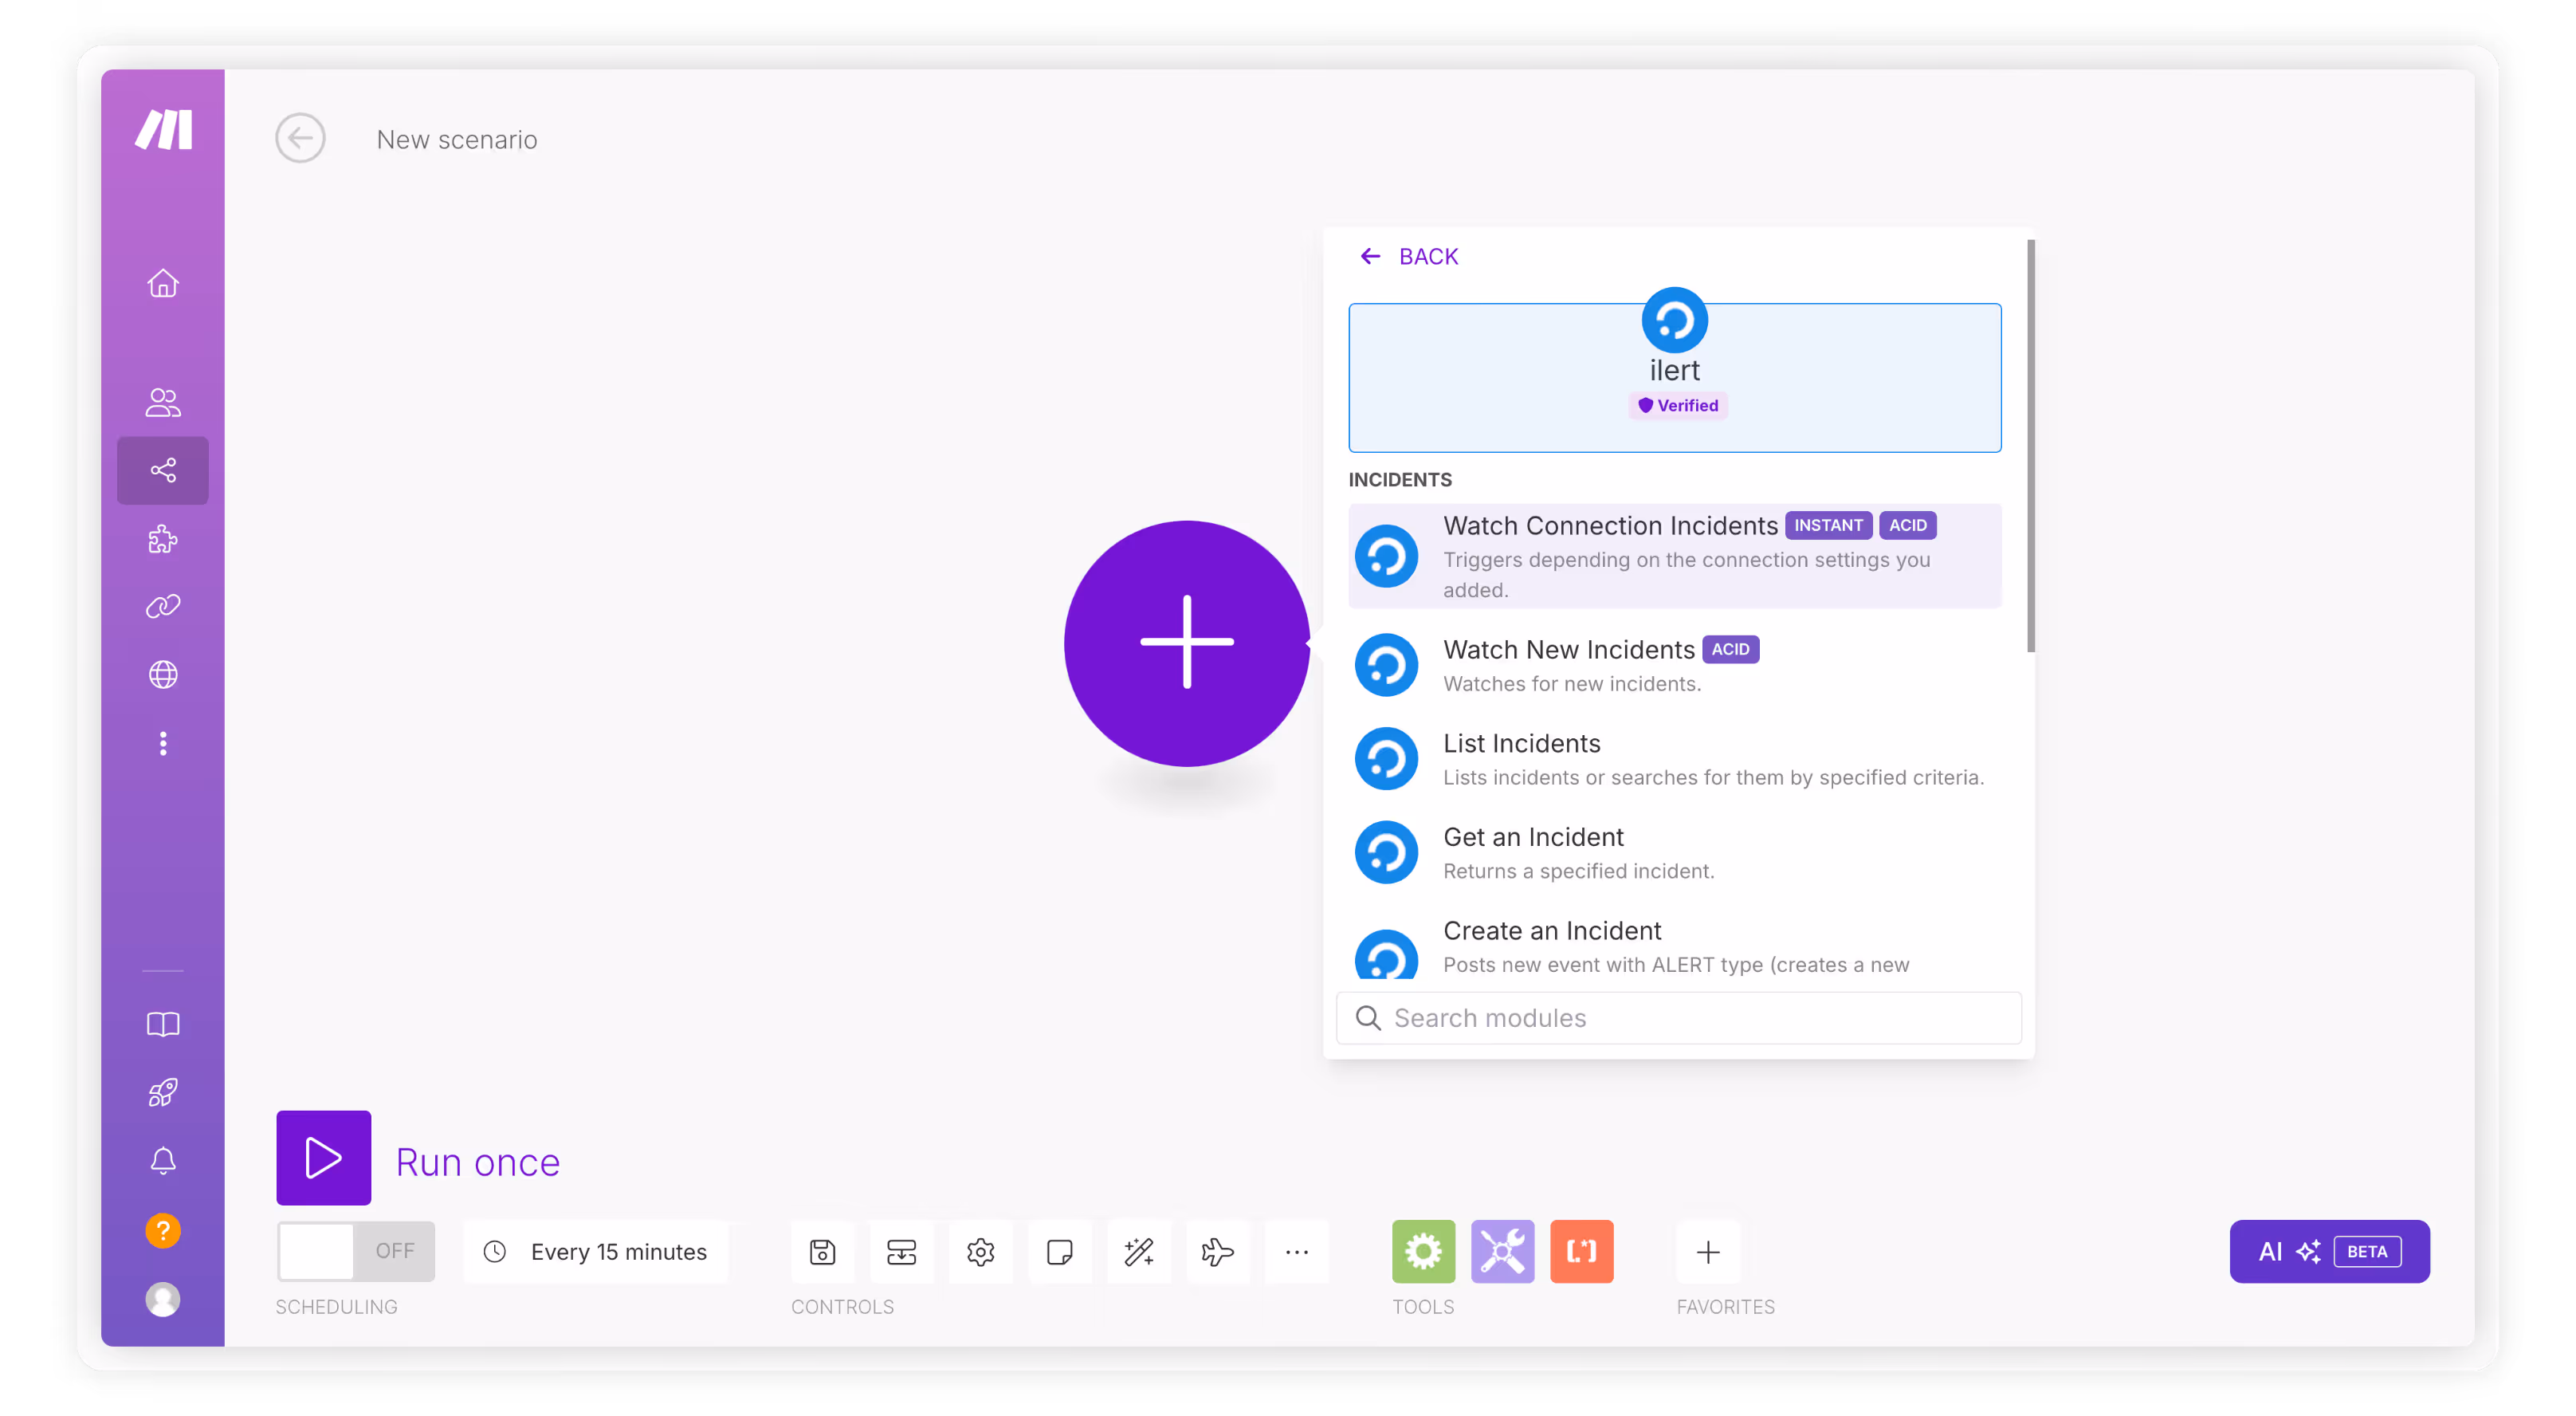Click the Explain flow airplane icon

(x=1217, y=1251)
